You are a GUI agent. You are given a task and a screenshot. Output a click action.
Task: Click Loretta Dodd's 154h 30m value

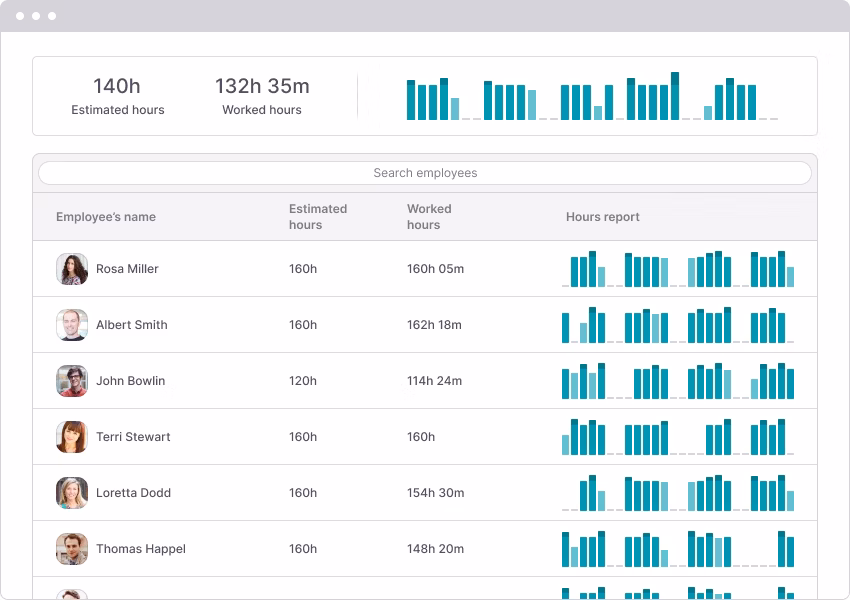pyautogui.click(x=434, y=493)
